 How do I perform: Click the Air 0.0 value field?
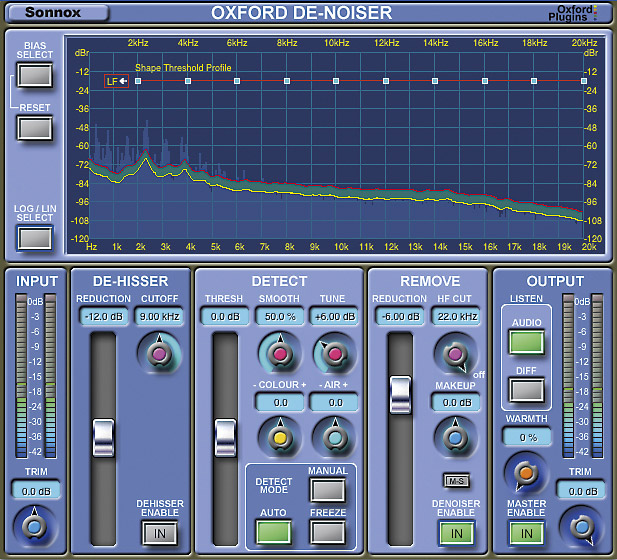[335, 403]
